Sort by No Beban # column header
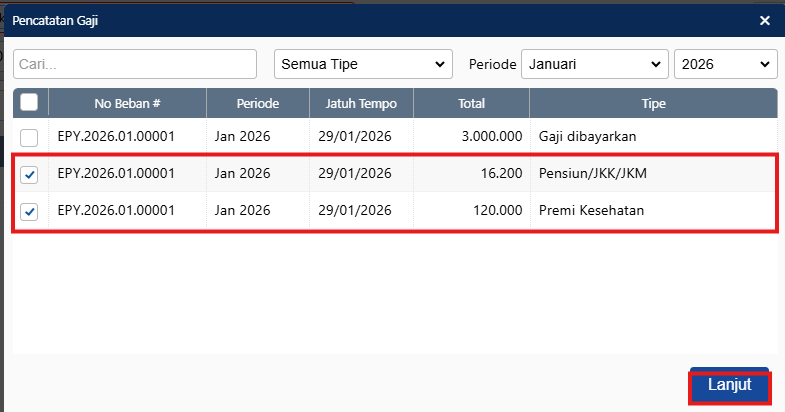The width and height of the screenshot is (785, 412). [127, 103]
